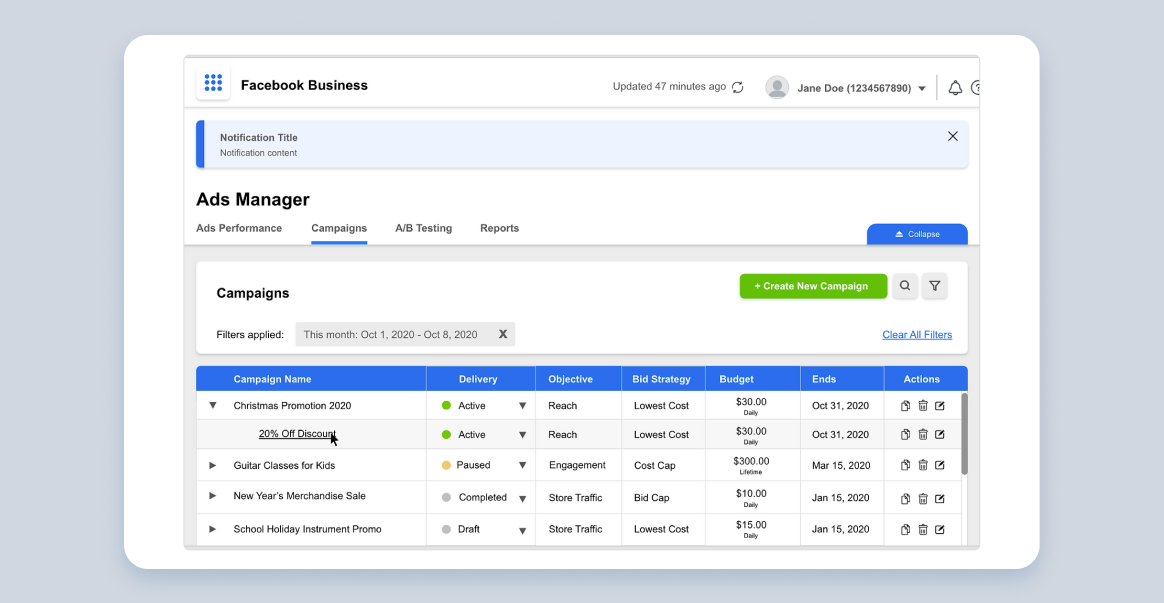Delete the School Holiday Instrument Promo campaign
The image size is (1164, 603).
pos(923,530)
